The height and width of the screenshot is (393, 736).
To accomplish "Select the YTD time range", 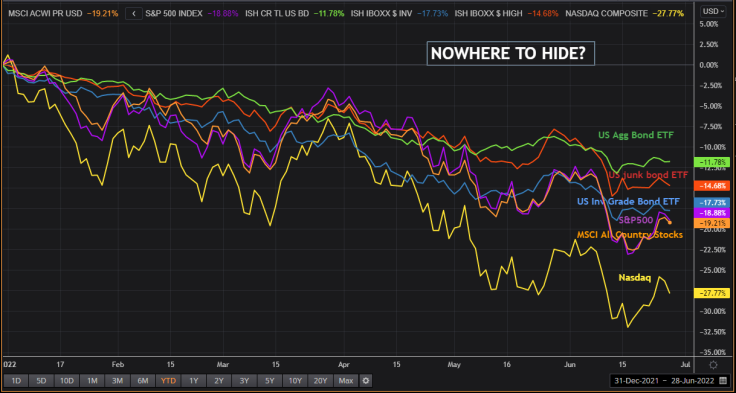I will [168, 380].
